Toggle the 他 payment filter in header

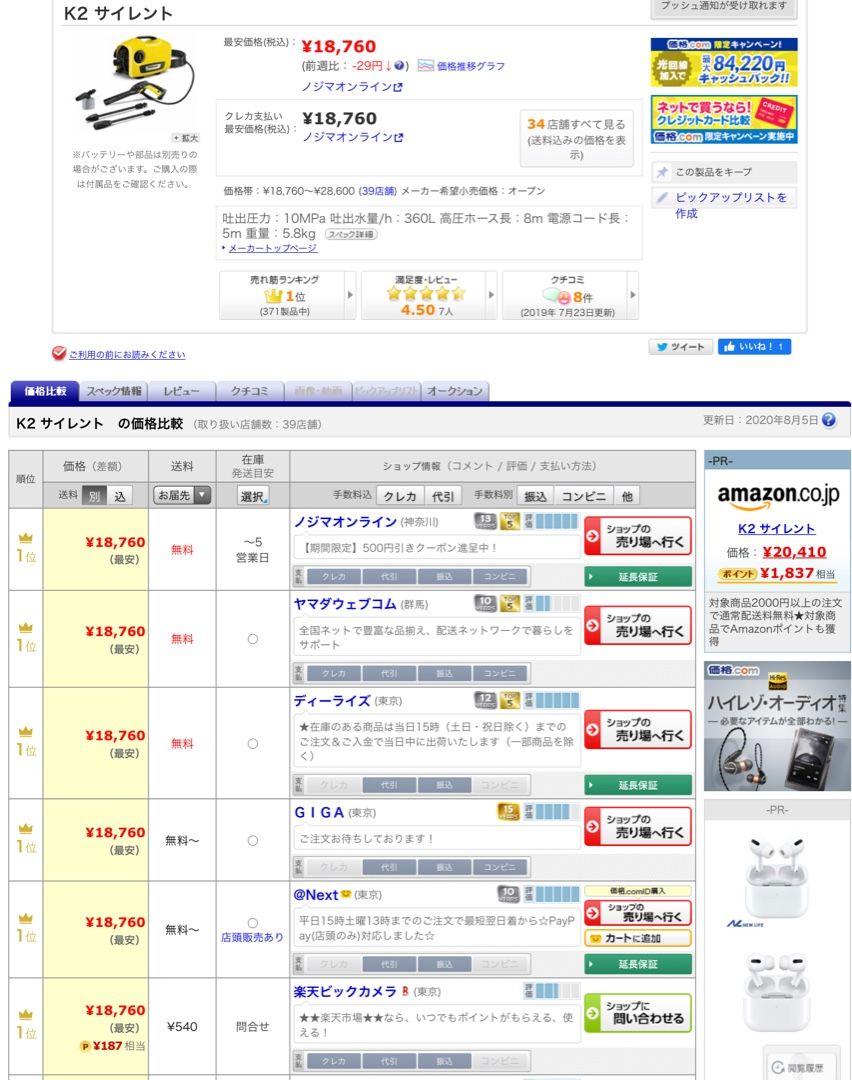pos(627,495)
